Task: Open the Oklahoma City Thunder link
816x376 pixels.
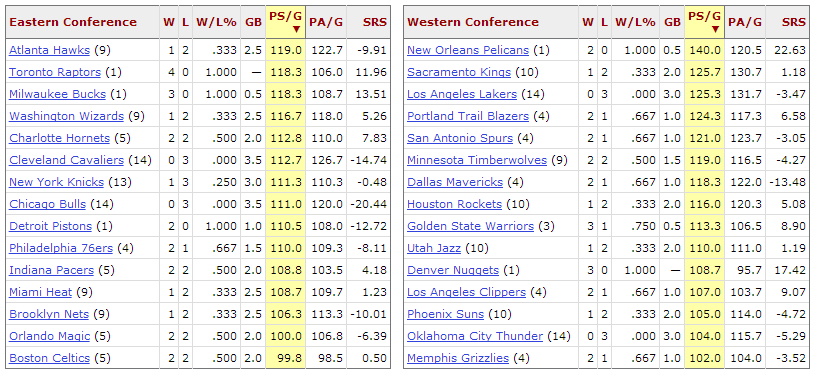Action: (475, 336)
